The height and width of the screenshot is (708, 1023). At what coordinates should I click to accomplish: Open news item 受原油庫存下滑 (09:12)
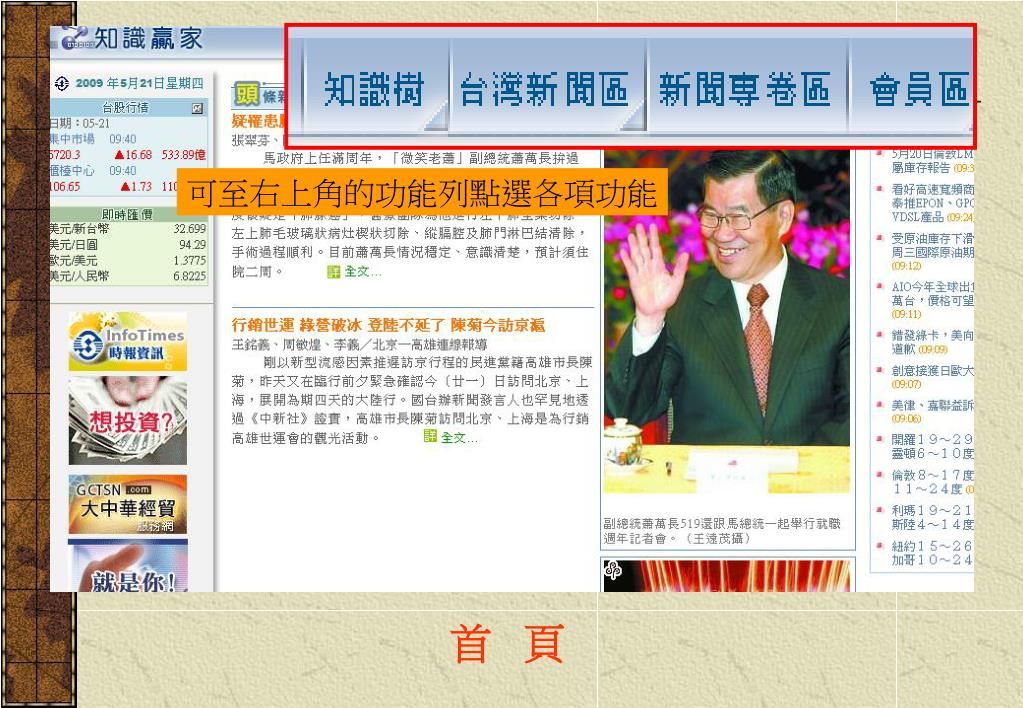(932, 251)
